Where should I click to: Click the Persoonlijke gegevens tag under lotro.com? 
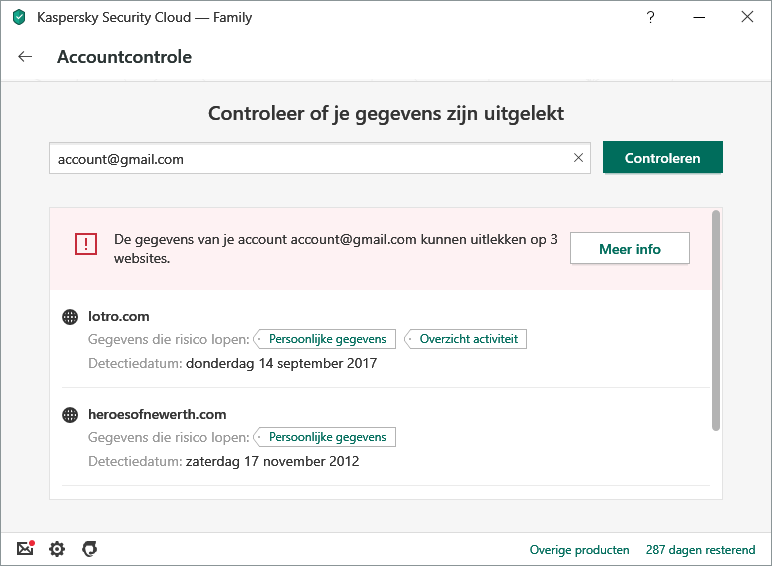327,339
